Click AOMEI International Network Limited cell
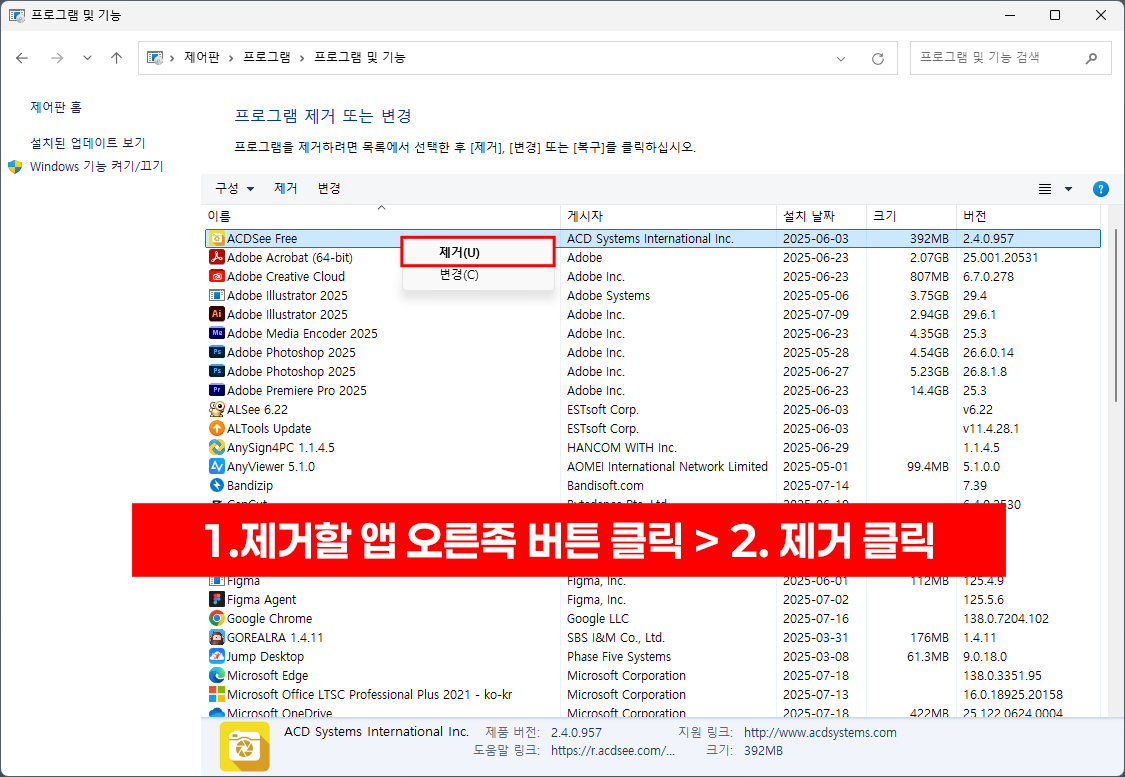Screen dimensions: 1125x777 [667, 466]
